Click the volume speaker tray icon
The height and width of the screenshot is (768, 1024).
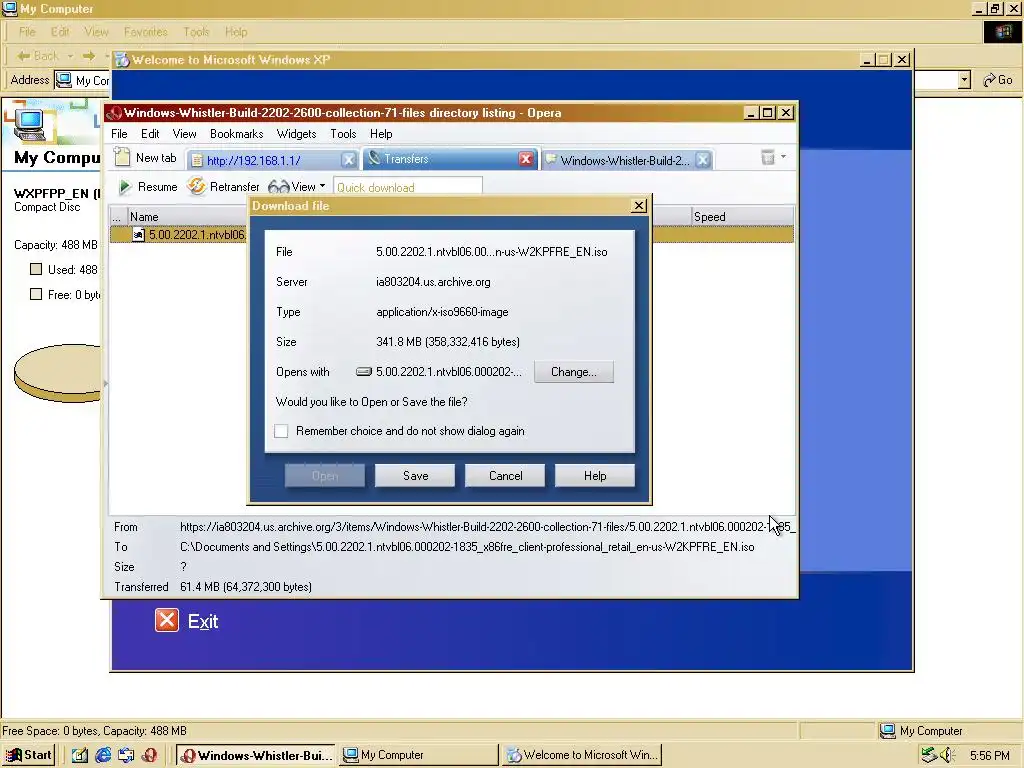(x=947, y=756)
